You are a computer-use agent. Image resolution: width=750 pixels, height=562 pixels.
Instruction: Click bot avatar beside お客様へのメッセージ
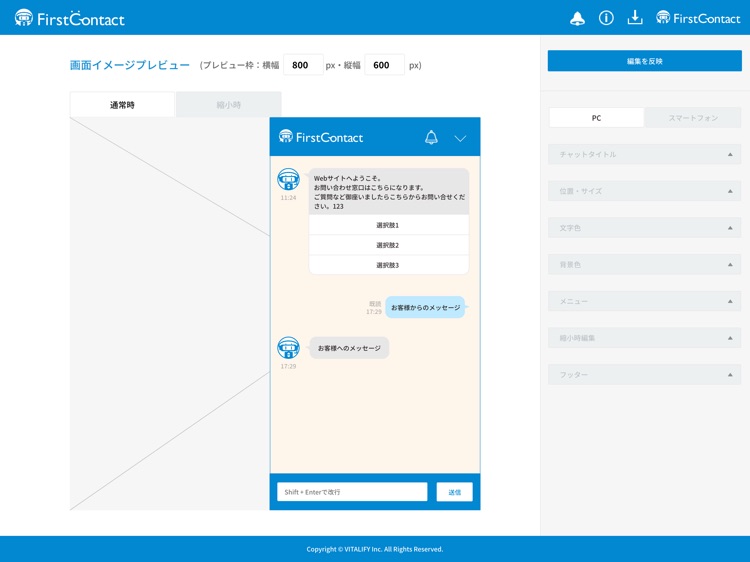click(288, 348)
